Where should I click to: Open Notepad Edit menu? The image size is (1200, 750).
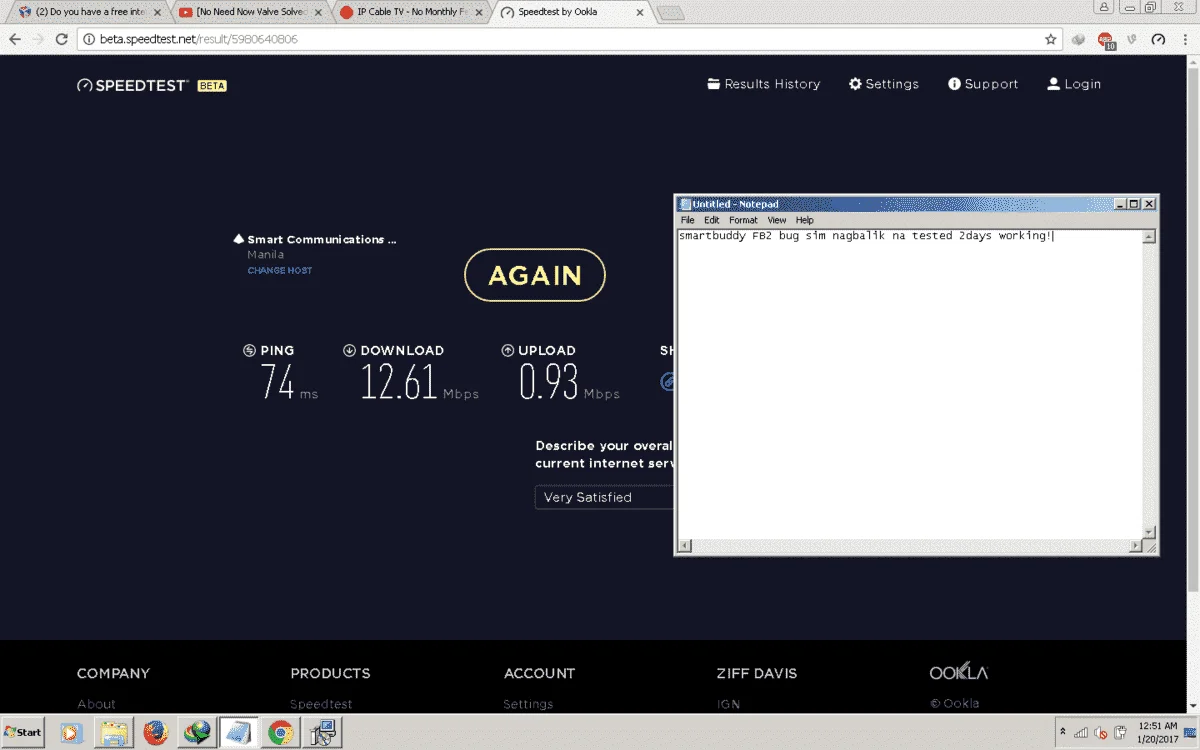[x=711, y=220]
